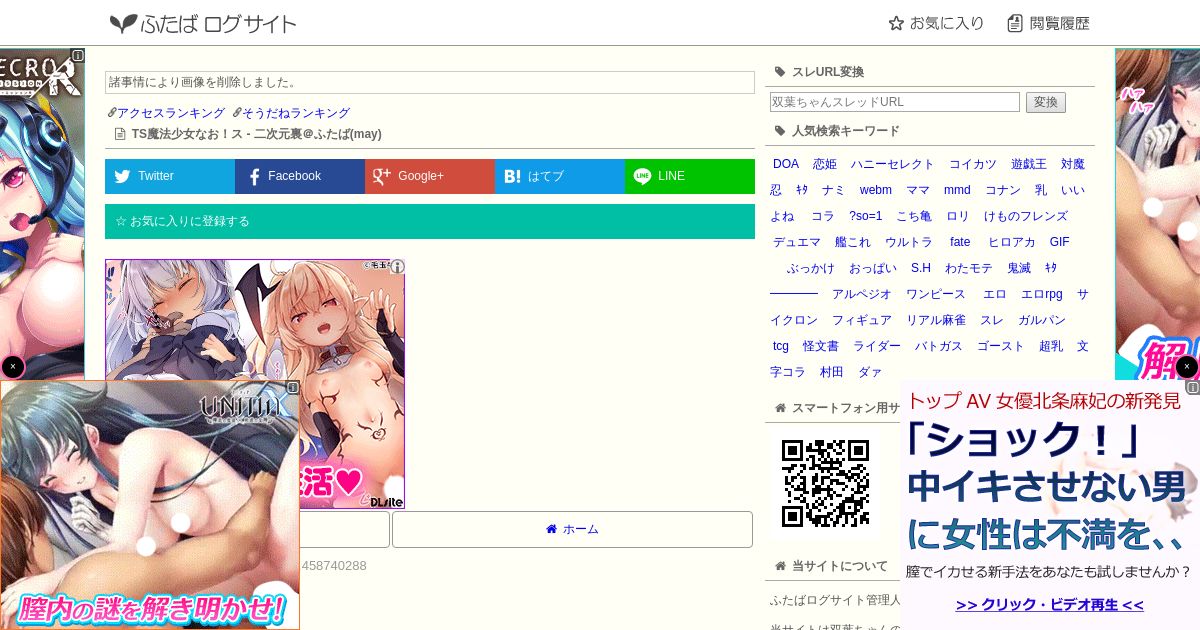Share on Facebook button

300,176
